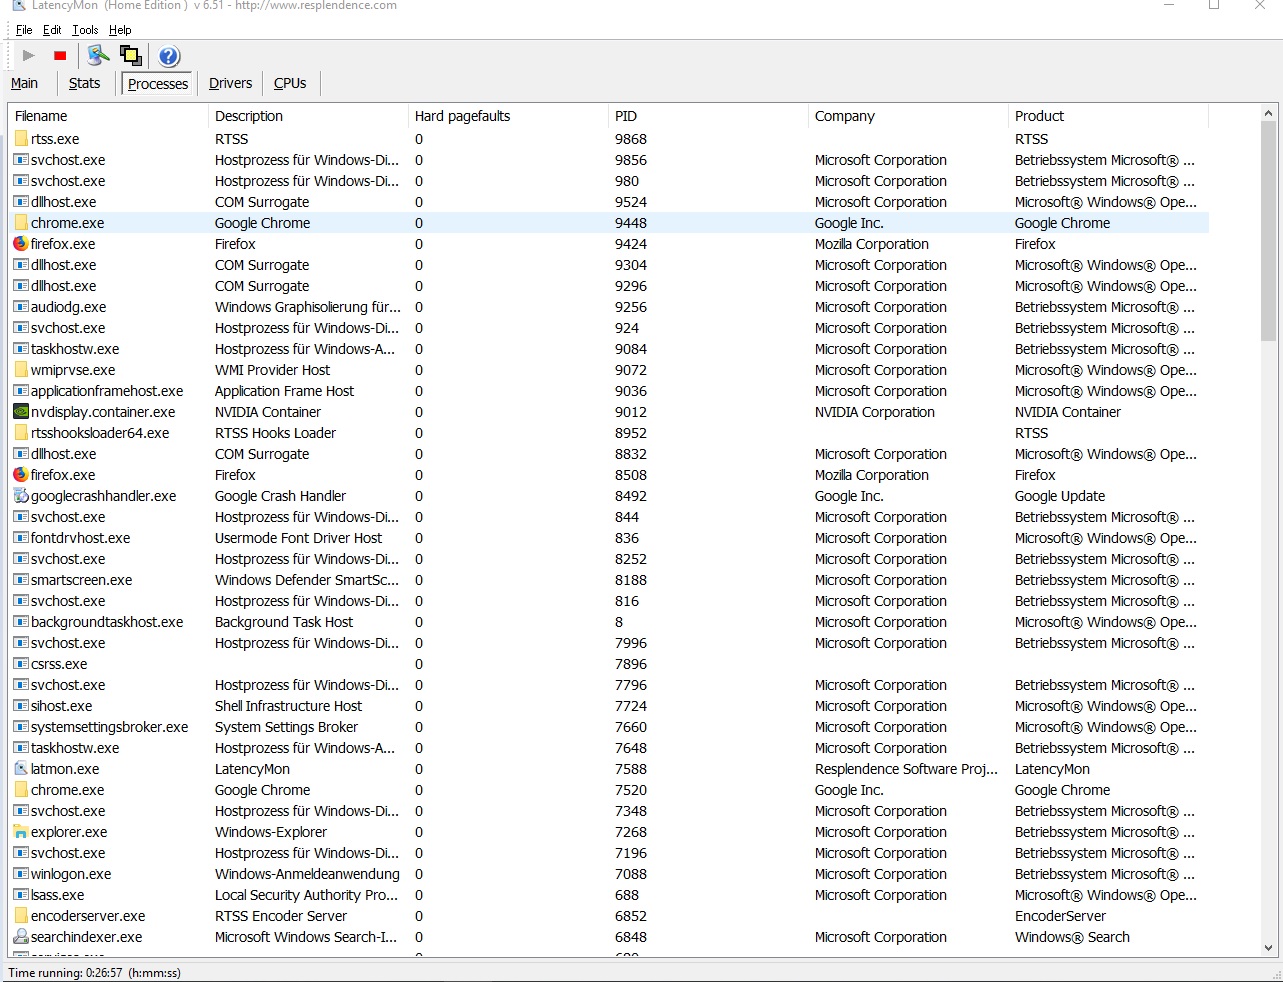1283x982 pixels.
Task: Click the encoderserver.exe icon
Action: click(x=21, y=916)
